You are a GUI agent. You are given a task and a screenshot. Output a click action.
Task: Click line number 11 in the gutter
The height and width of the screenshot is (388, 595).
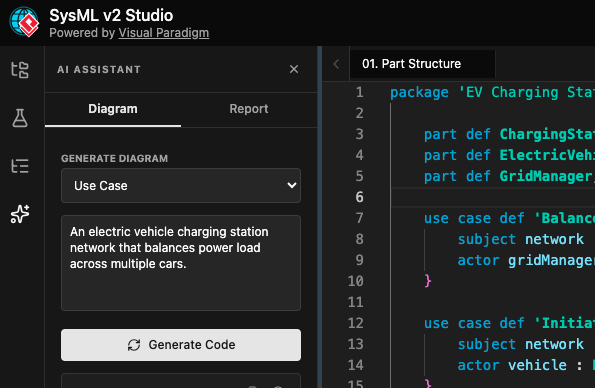click(356, 302)
